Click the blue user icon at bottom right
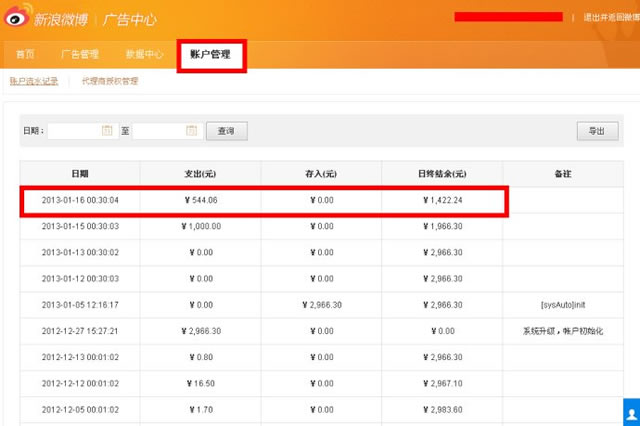Image resolution: width=640 pixels, height=426 pixels. point(631,411)
